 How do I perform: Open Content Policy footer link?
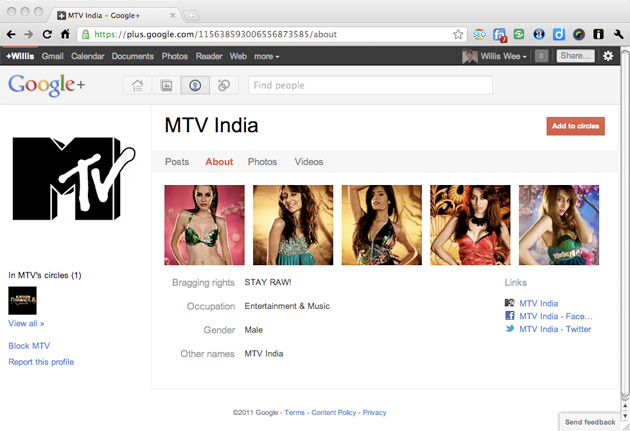333,413
